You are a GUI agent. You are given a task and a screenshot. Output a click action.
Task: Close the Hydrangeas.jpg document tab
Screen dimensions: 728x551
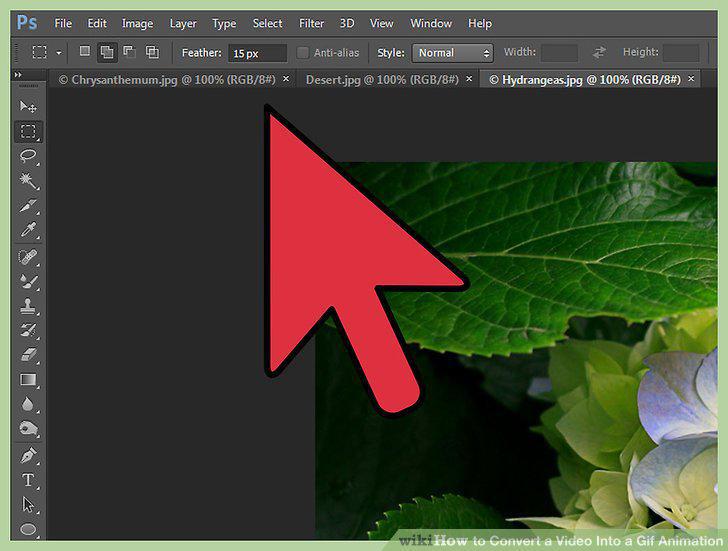[x=691, y=79]
